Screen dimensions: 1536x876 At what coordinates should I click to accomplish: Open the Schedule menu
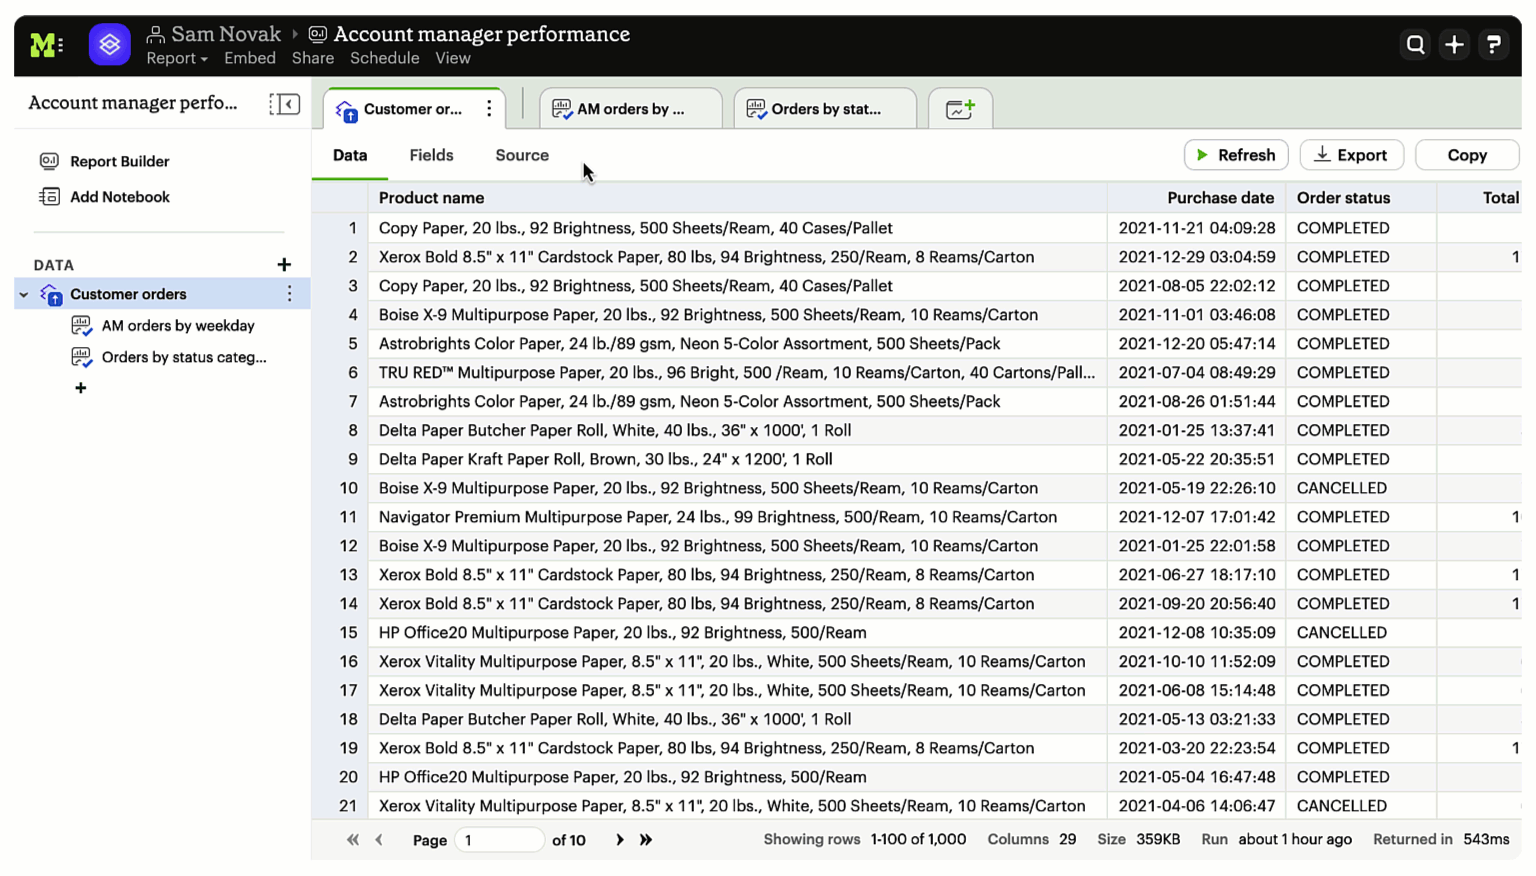tap(385, 59)
